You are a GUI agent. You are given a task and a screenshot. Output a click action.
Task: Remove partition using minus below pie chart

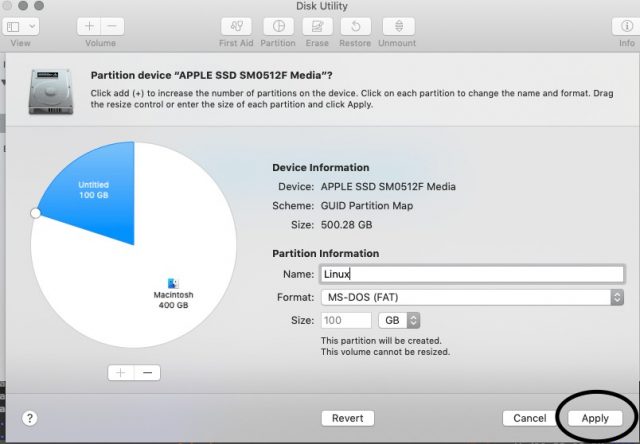point(147,373)
